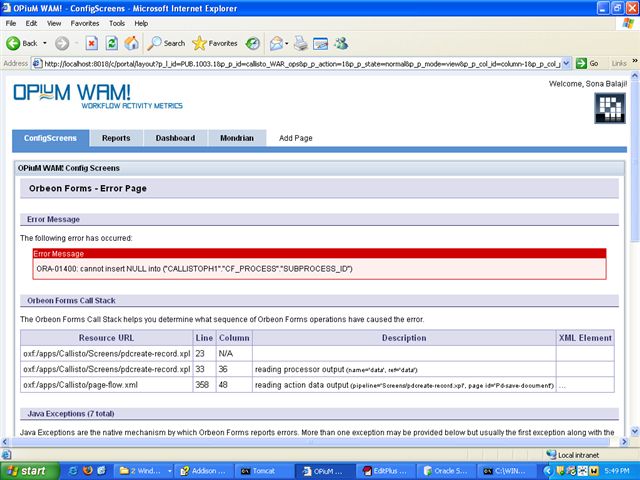Screen dimensions: 640x480
Task: Open the Back button history dropdown arrow
Action: pyautogui.click(x=45, y=43)
